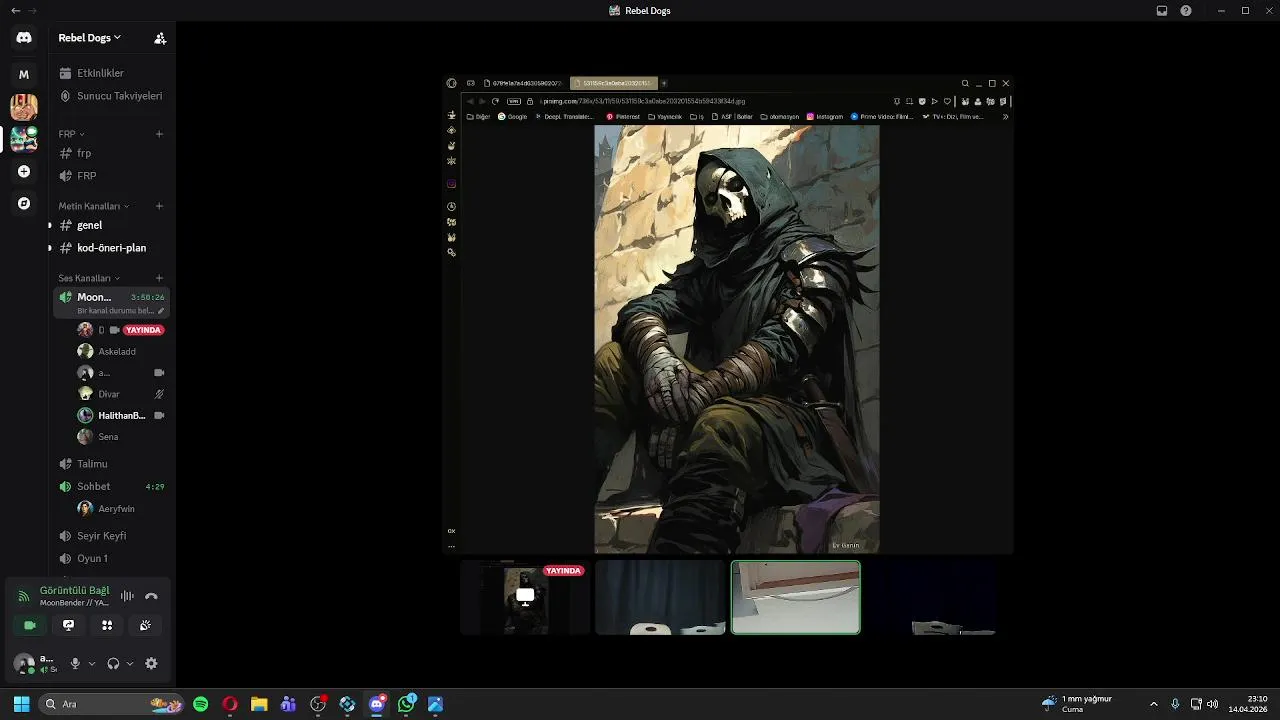Edit the voice channel status pencil icon
Image resolution: width=1280 pixels, height=720 pixels.
(x=161, y=311)
